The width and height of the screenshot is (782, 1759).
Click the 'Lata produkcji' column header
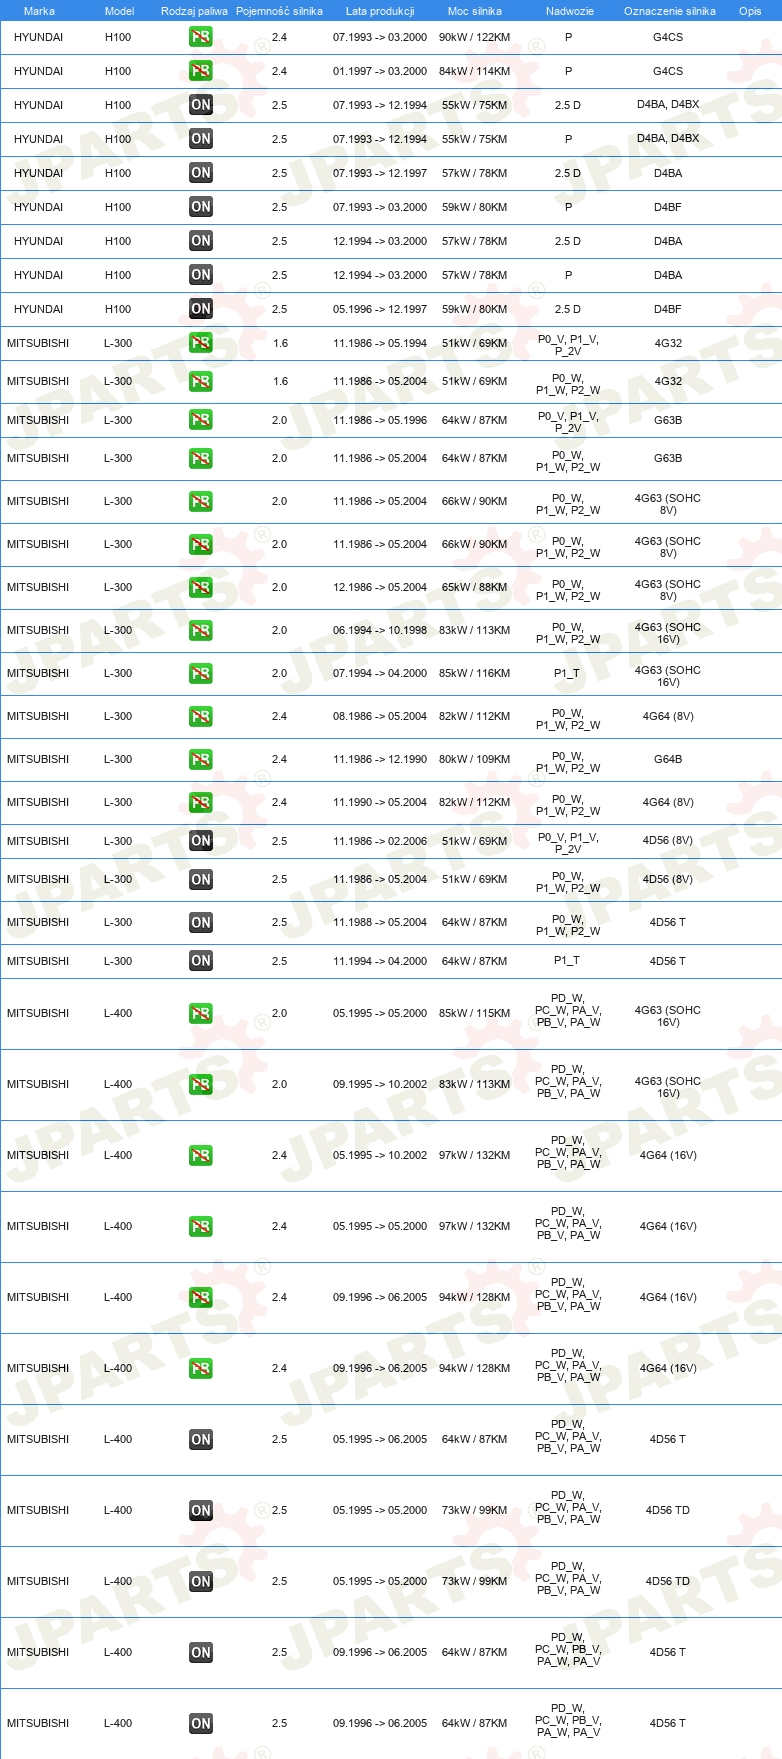coord(380,11)
